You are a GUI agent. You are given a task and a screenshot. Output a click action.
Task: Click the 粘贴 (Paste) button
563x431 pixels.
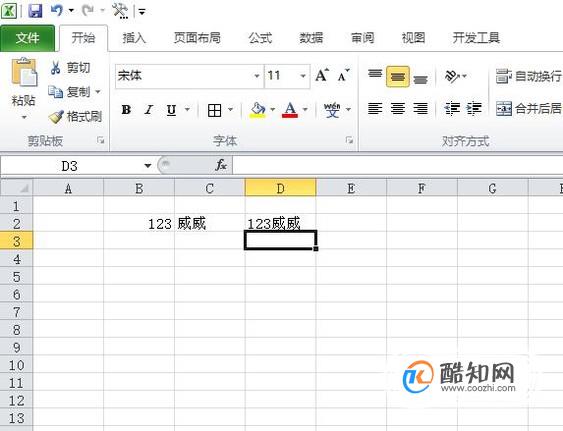[23, 89]
